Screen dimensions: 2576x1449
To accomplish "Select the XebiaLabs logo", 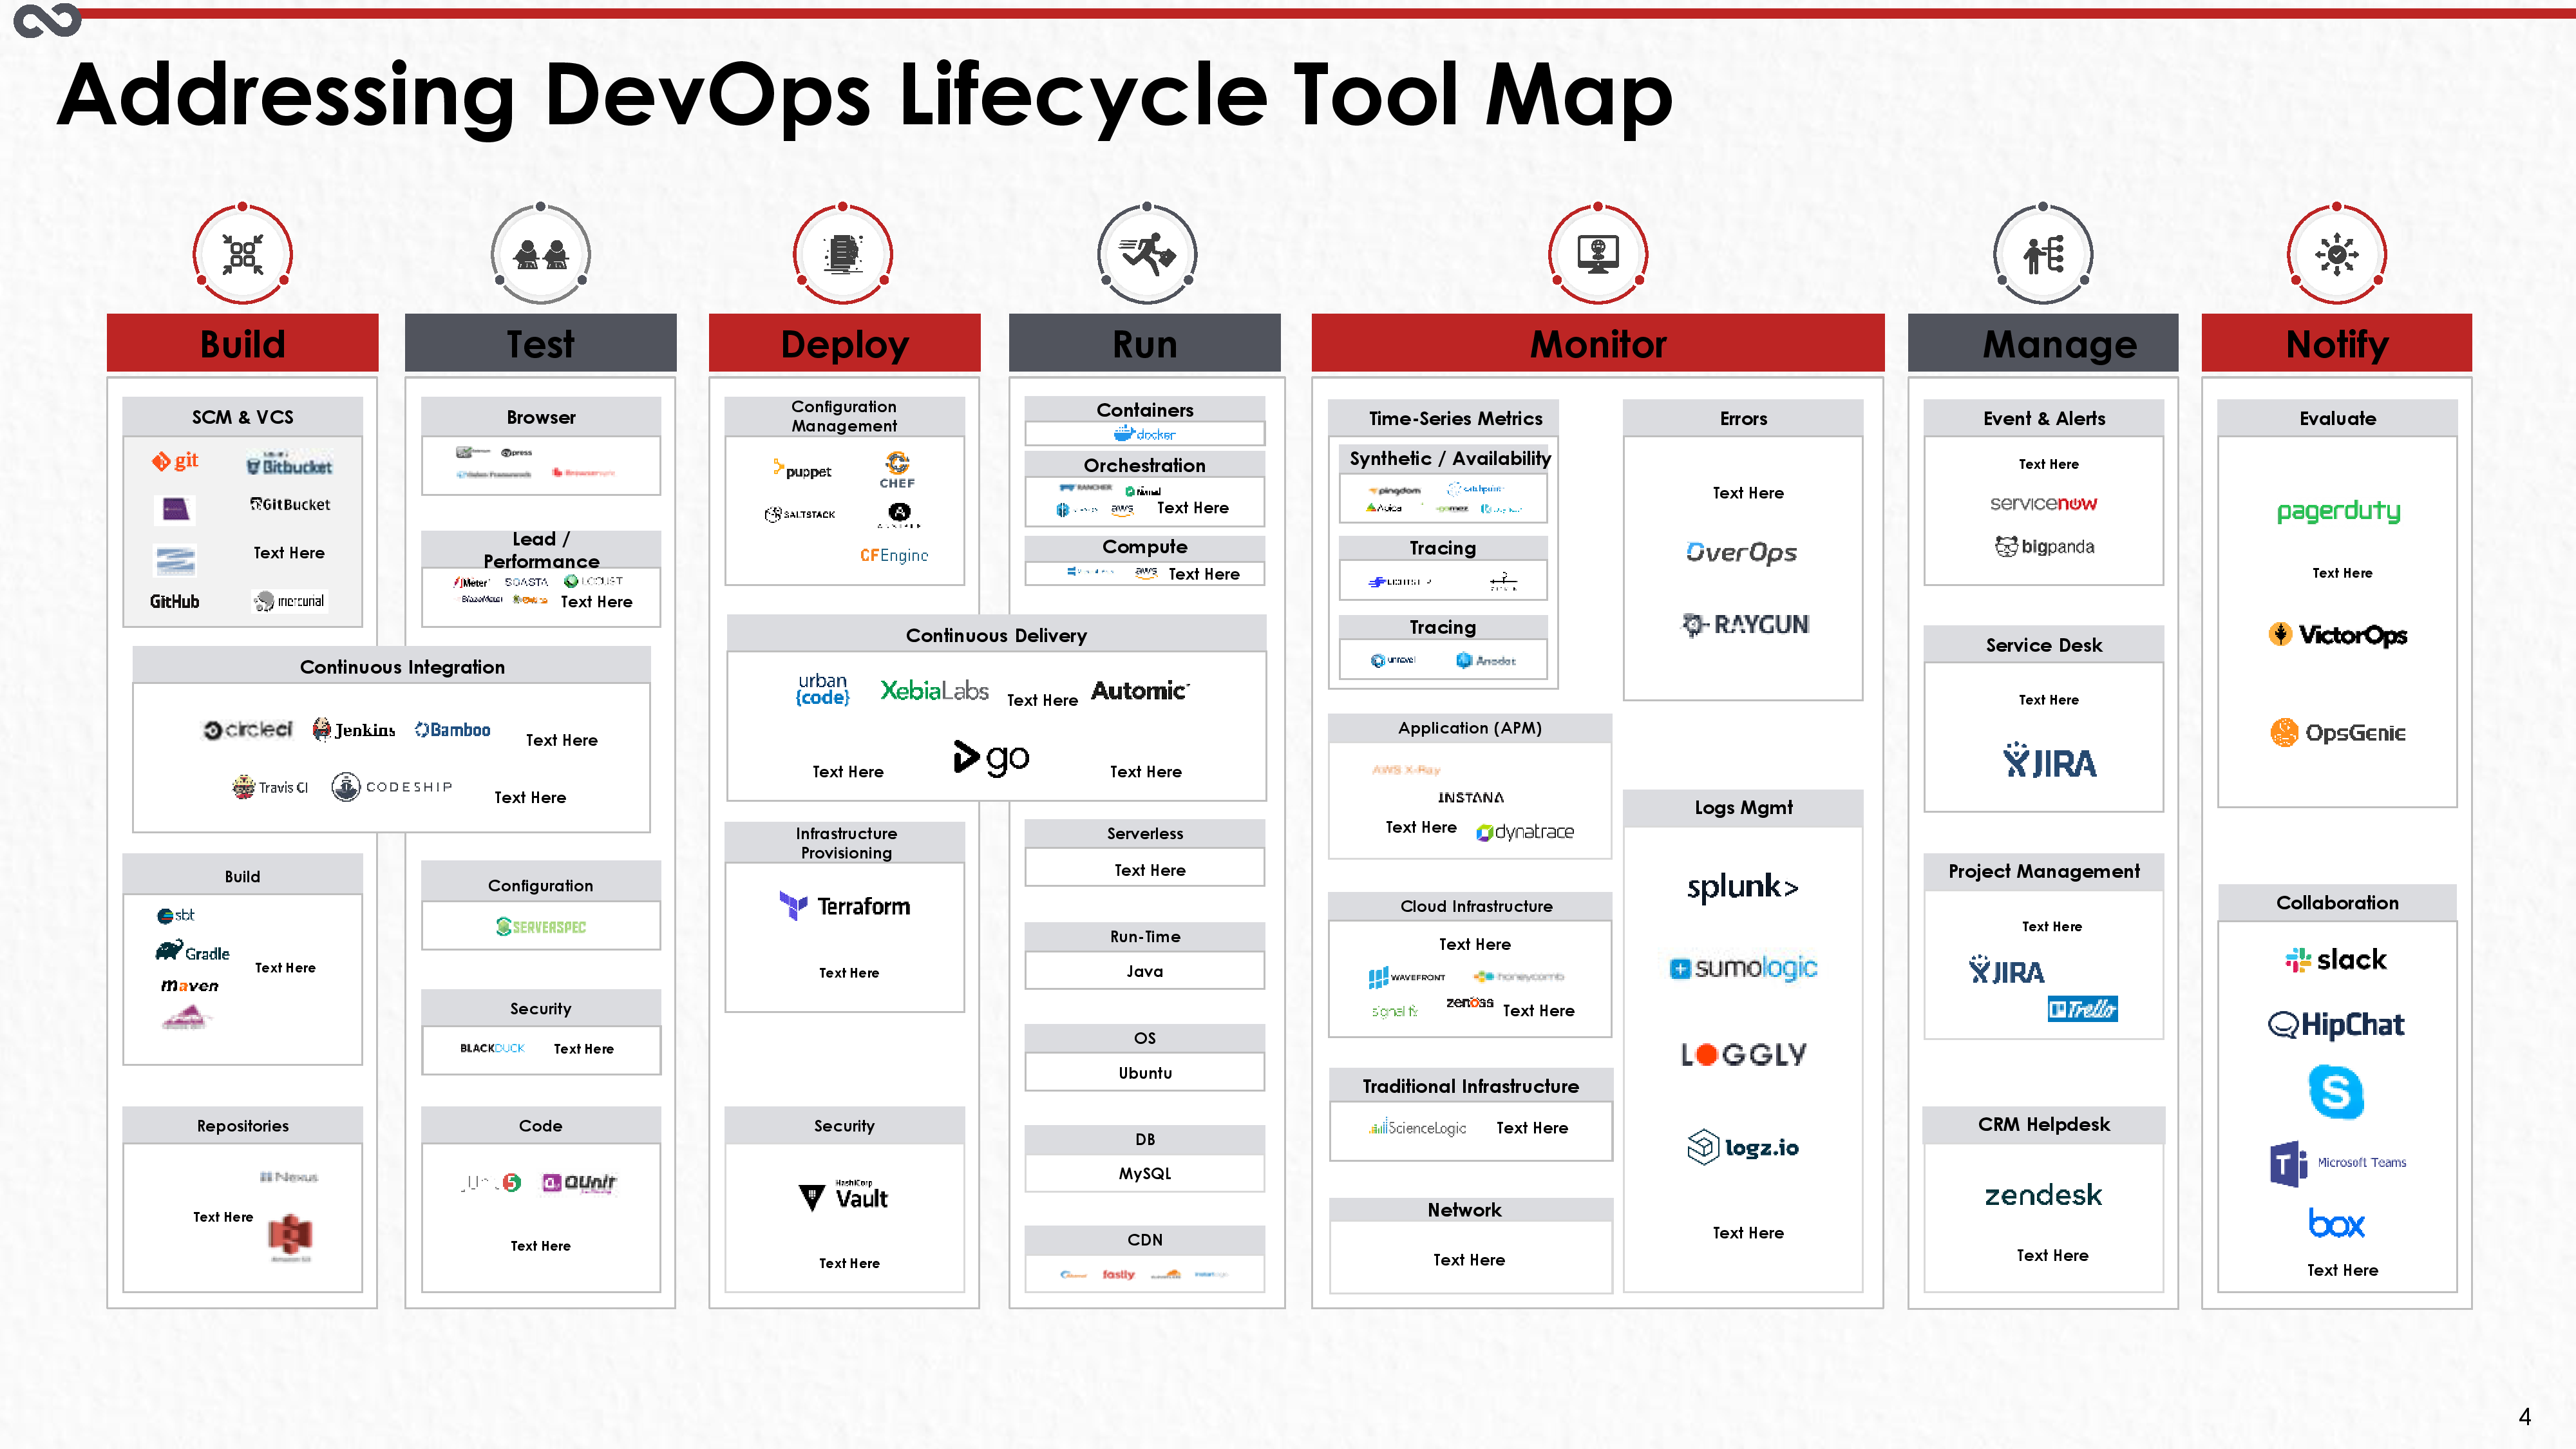I will point(934,690).
